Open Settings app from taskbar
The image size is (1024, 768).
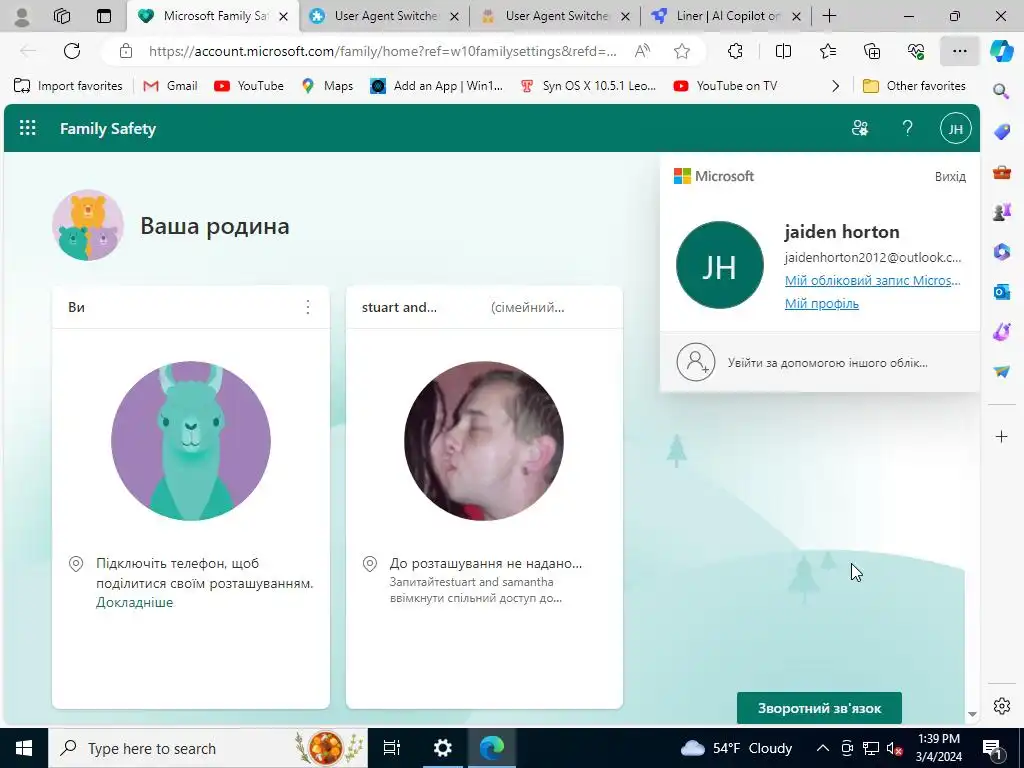443,748
